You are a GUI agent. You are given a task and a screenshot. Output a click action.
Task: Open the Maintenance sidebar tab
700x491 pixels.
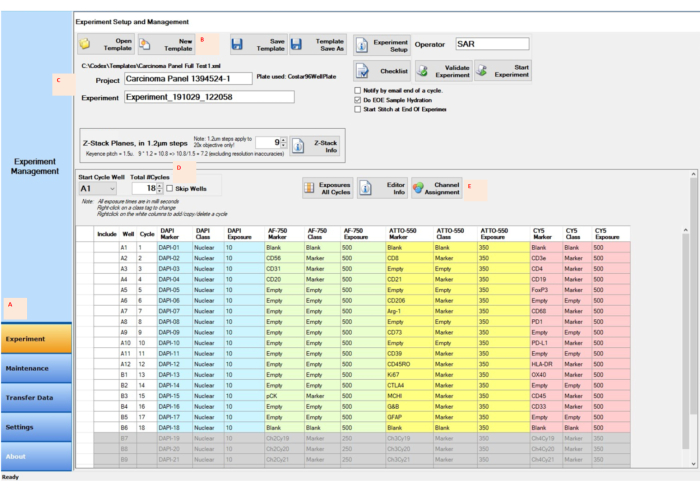[x=36, y=368]
